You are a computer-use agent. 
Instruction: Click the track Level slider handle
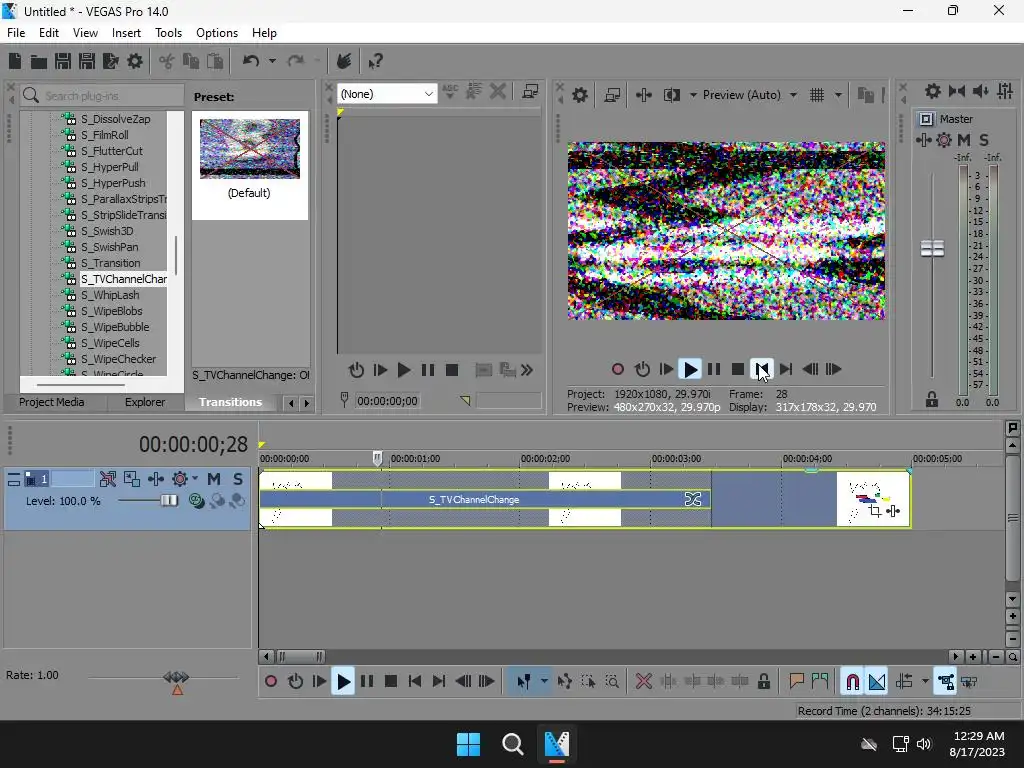(169, 501)
